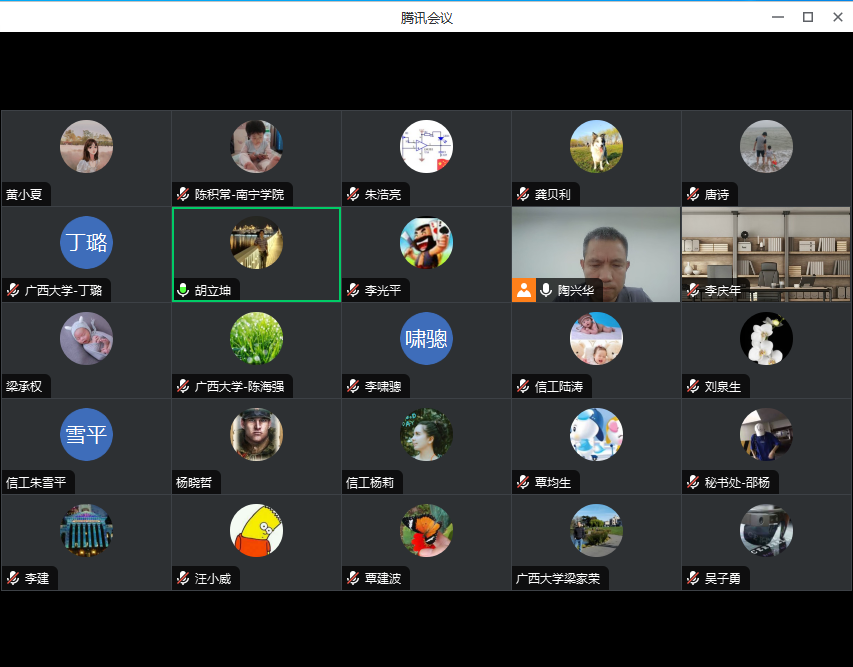The width and height of the screenshot is (853, 667).
Task: Click the muted mic icon next to 汪小威
Action: [x=183, y=579]
